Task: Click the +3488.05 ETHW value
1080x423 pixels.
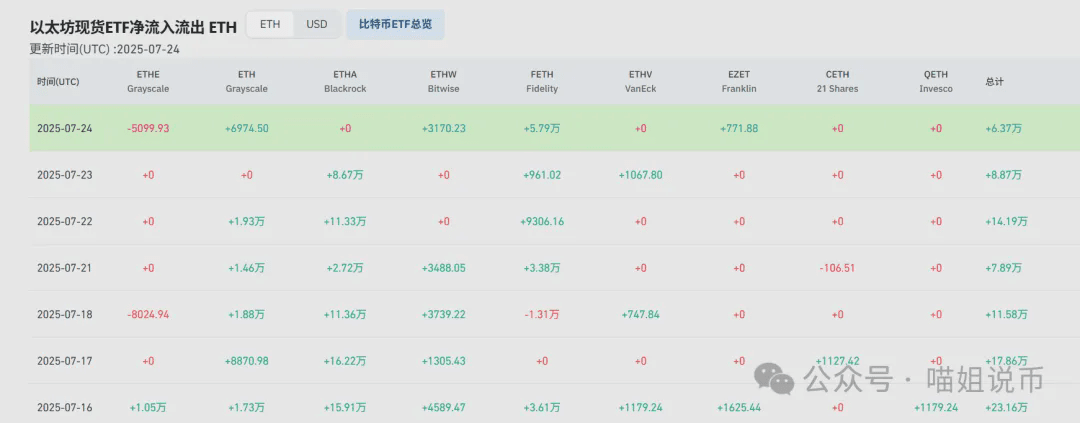Action: pos(444,268)
